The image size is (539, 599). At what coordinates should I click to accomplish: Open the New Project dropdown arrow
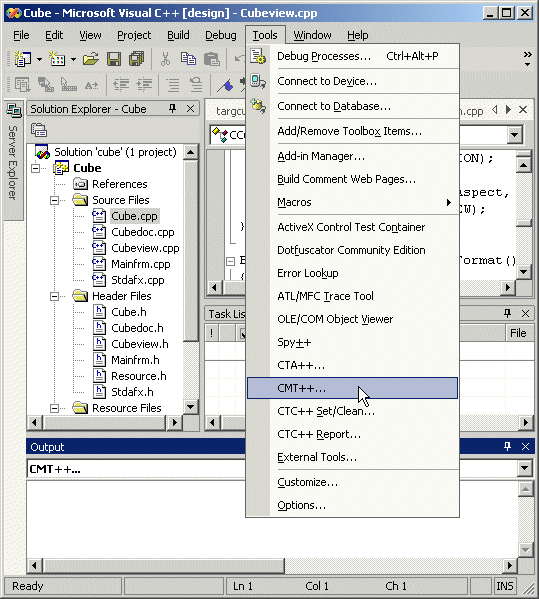(39, 59)
